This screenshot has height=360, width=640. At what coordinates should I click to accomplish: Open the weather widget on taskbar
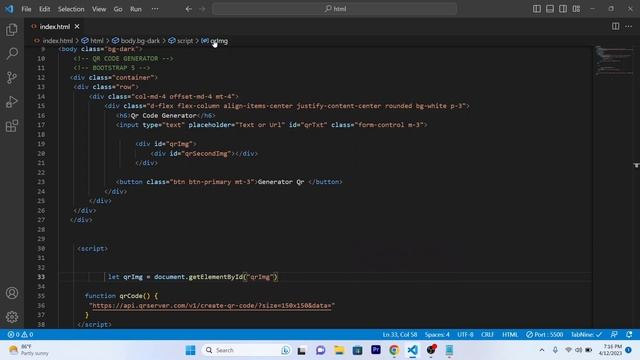pyautogui.click(x=29, y=350)
